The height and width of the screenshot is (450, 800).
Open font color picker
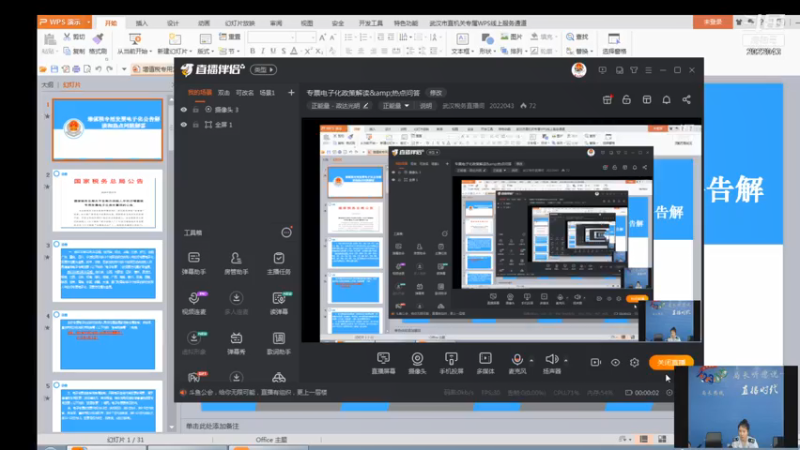coord(294,51)
